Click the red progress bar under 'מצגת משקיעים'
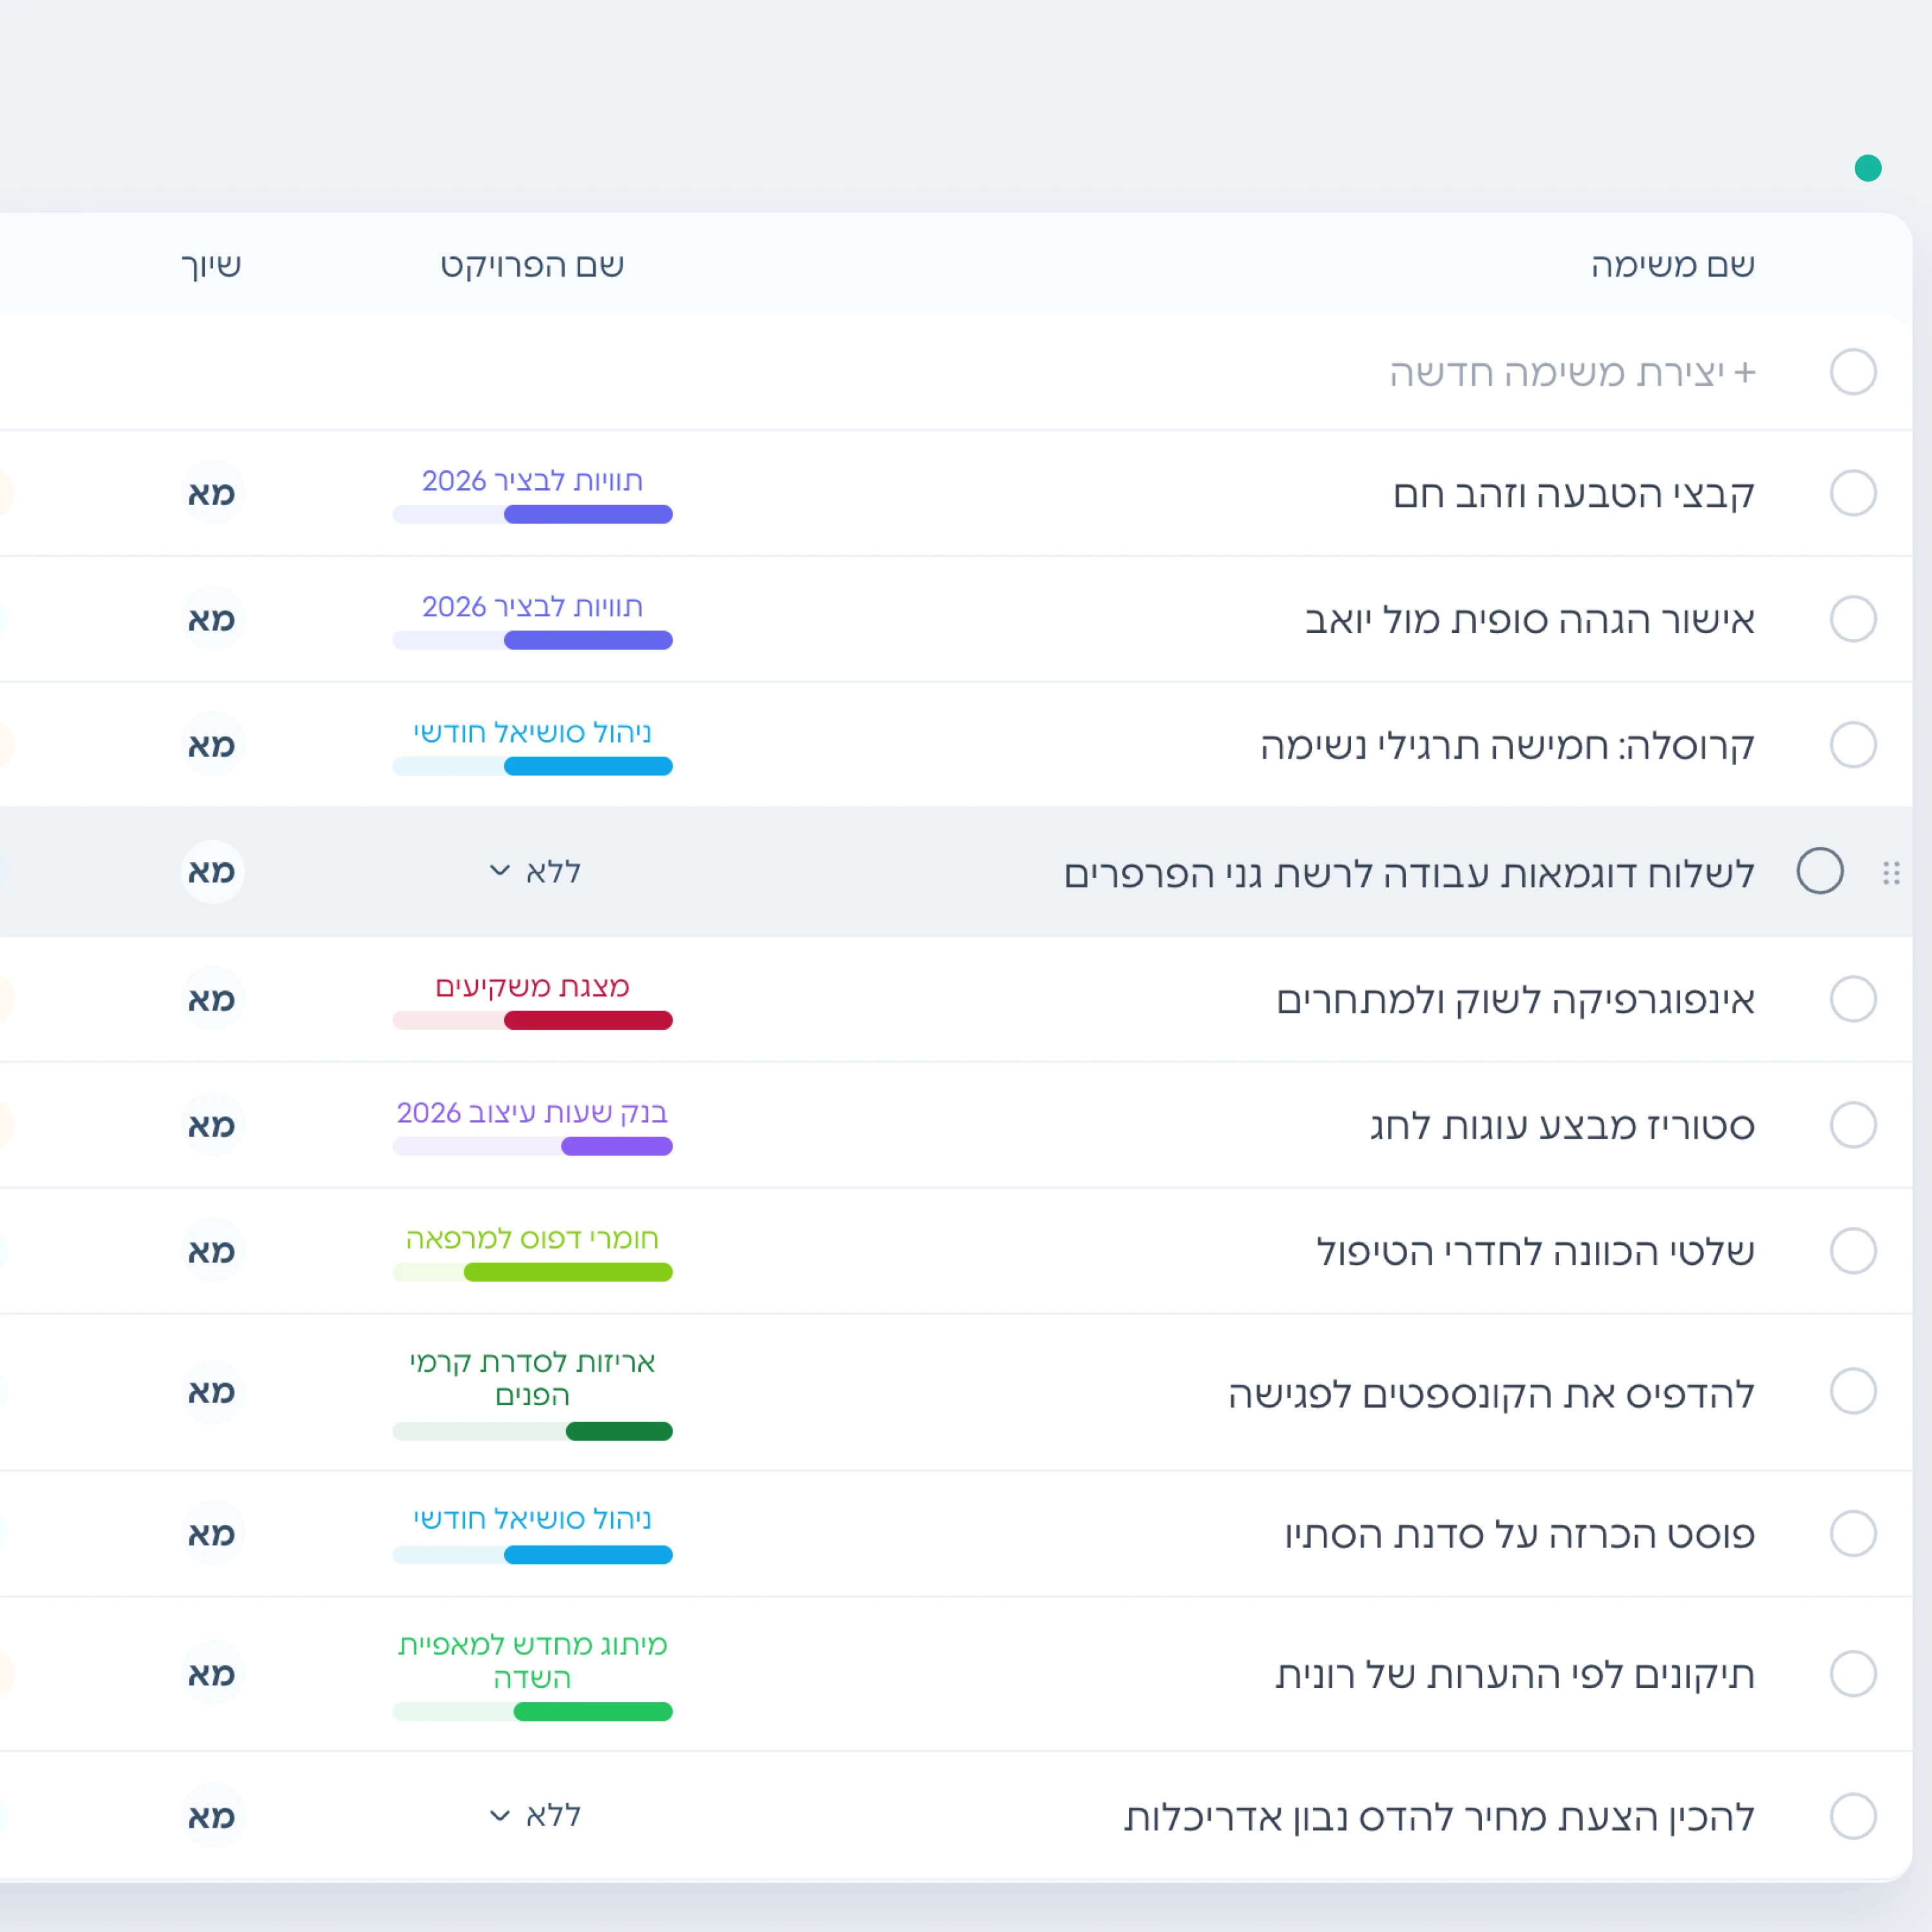Viewport: 1932px width, 1932px height. 532,1020
